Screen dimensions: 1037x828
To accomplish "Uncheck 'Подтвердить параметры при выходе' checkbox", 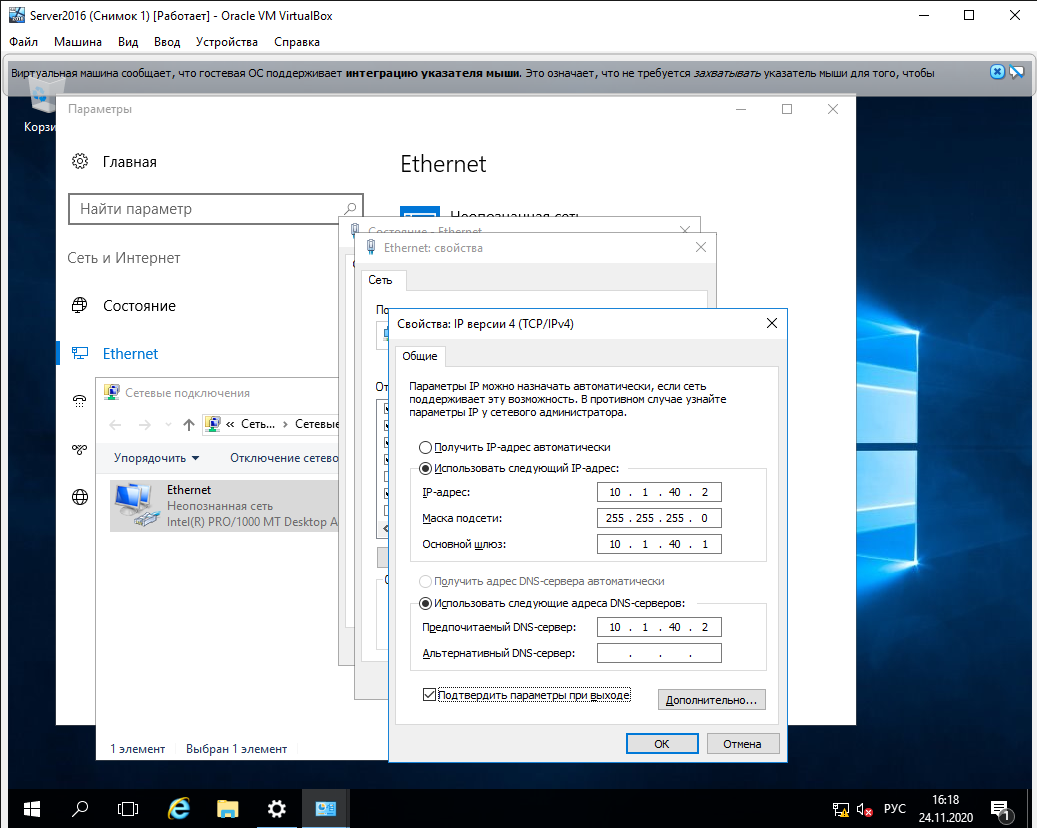I will 430,695.
